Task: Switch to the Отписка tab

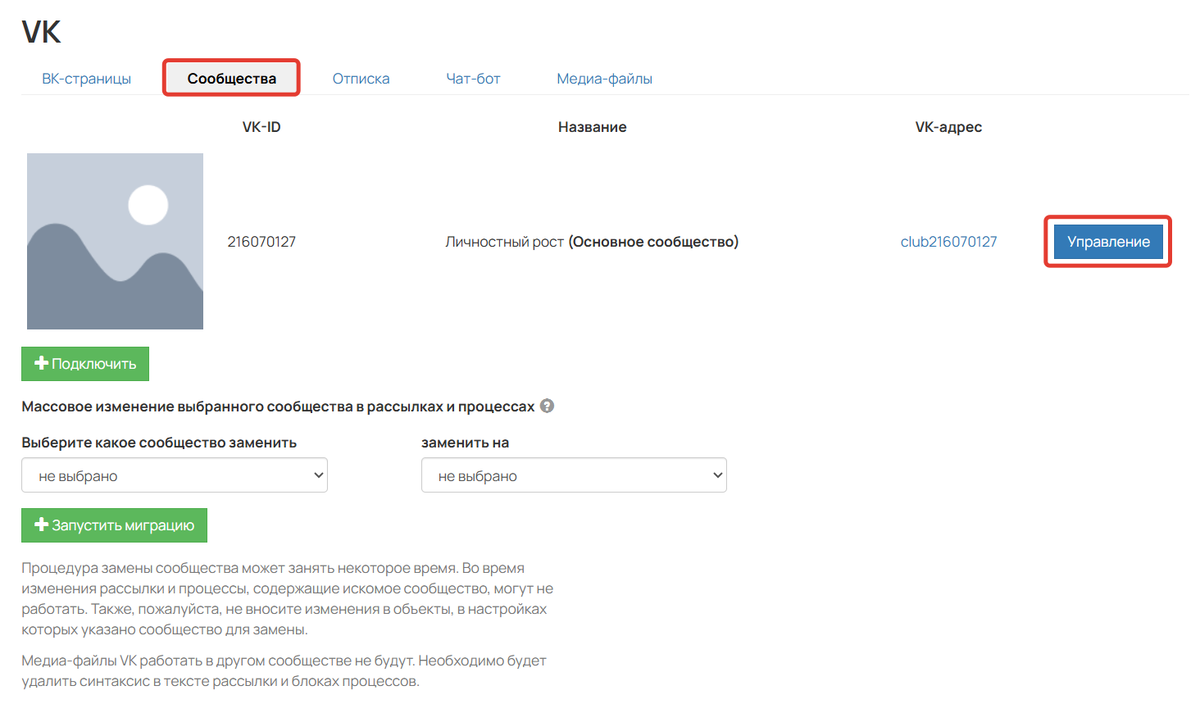Action: (361, 78)
